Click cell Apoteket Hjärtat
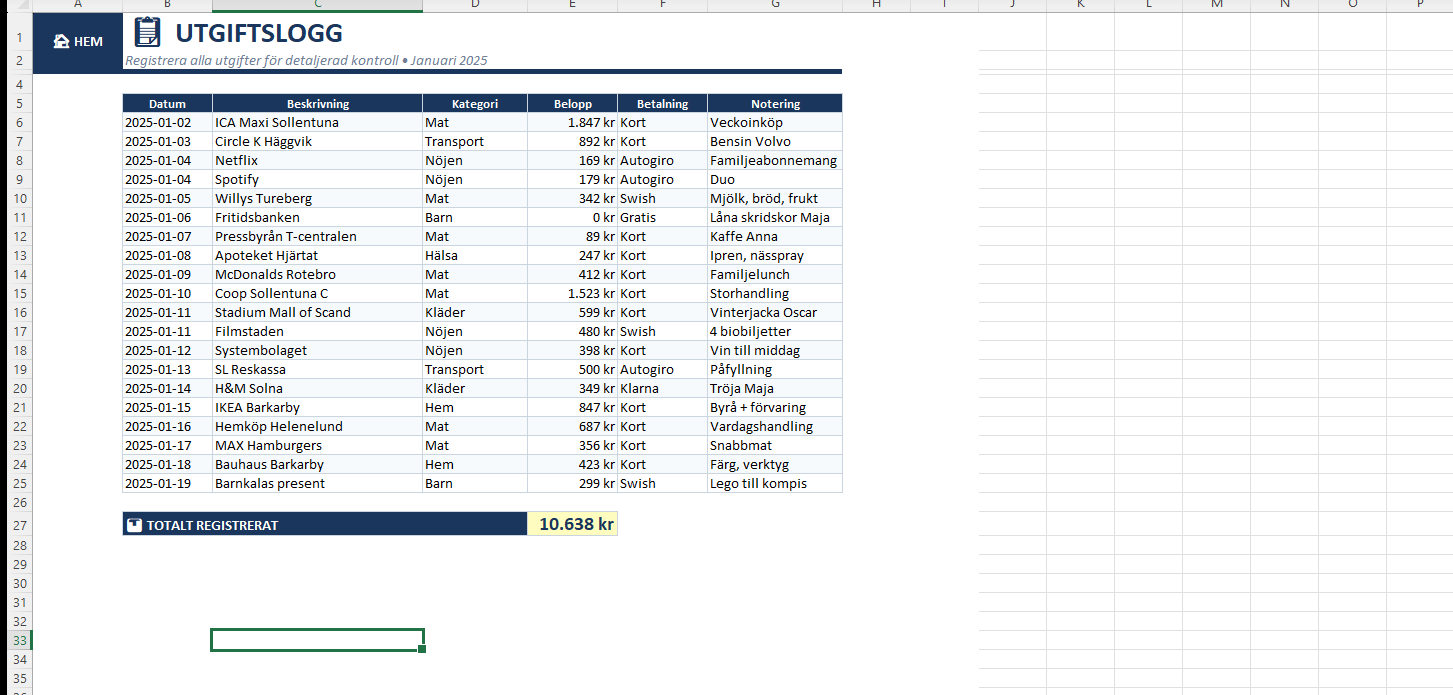Image resolution: width=1453 pixels, height=695 pixels. click(x=317, y=255)
